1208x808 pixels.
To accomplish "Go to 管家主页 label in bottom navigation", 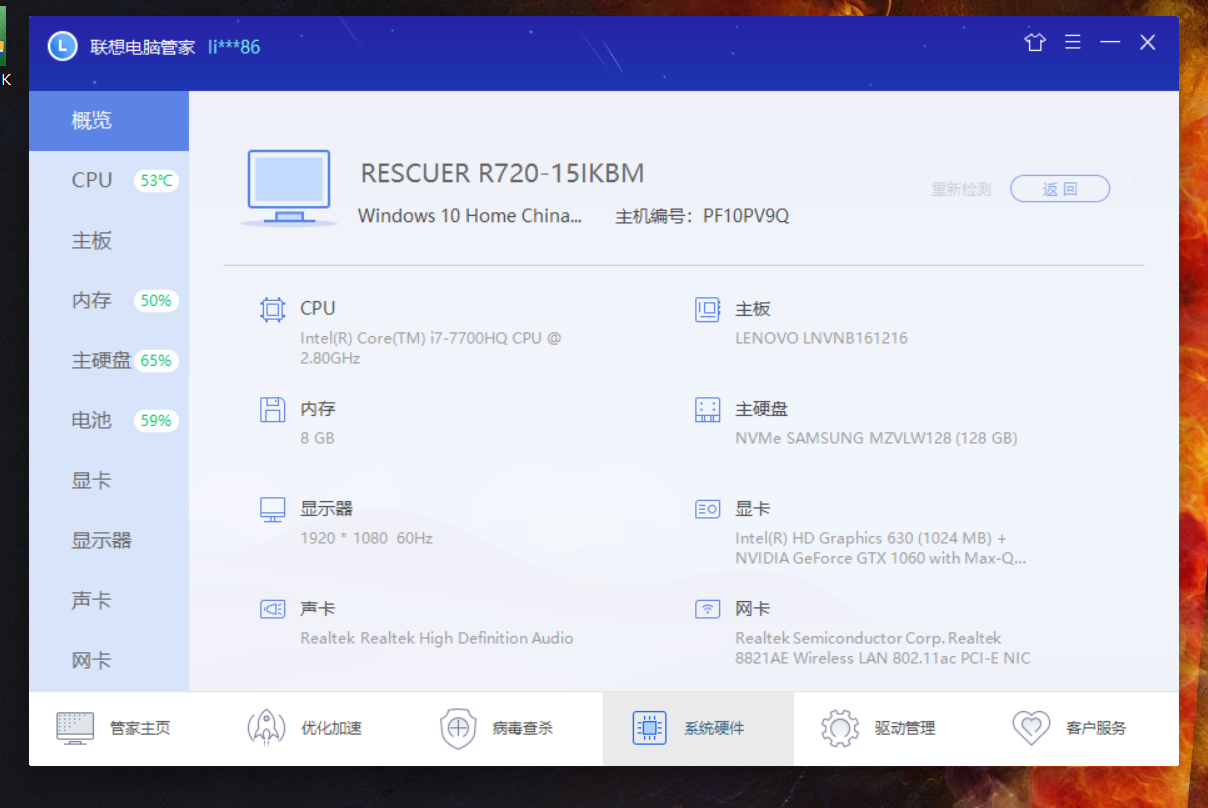I will pos(140,728).
